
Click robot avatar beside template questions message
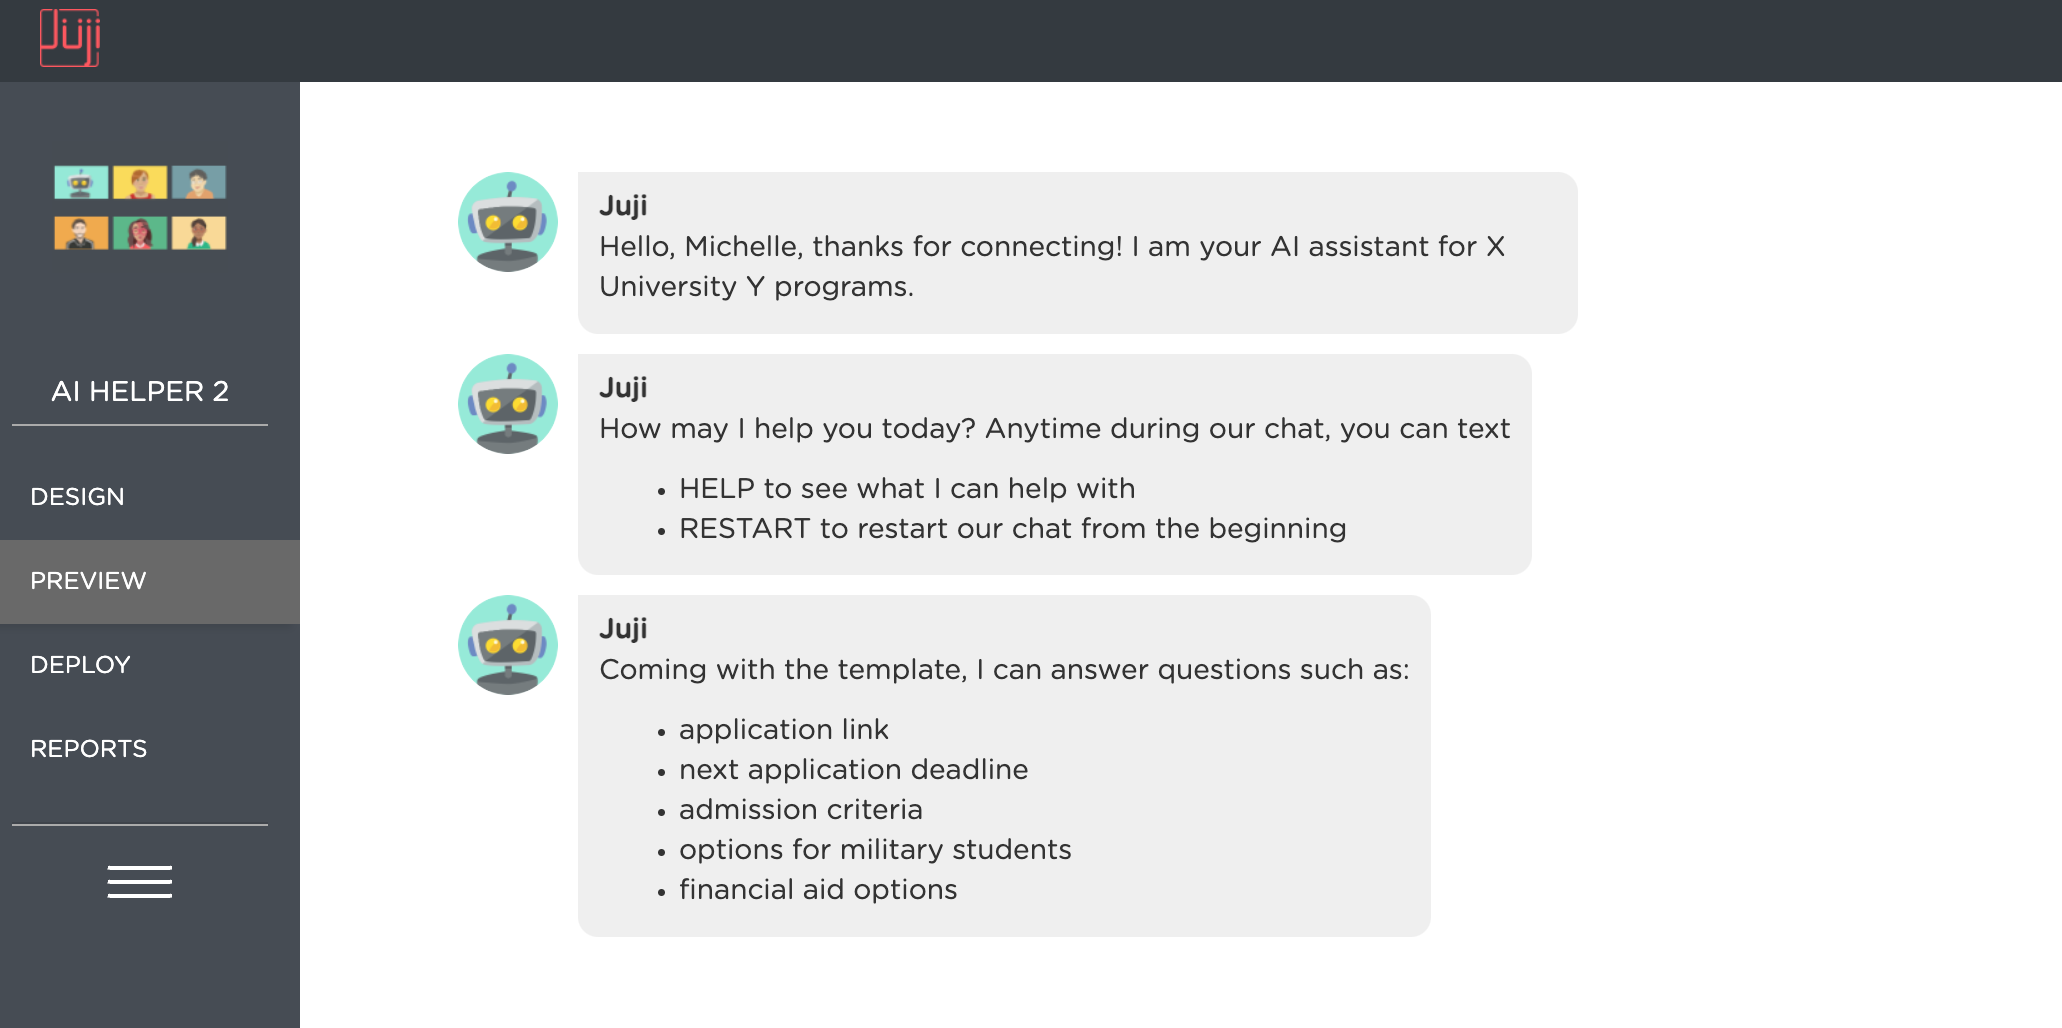pos(508,645)
